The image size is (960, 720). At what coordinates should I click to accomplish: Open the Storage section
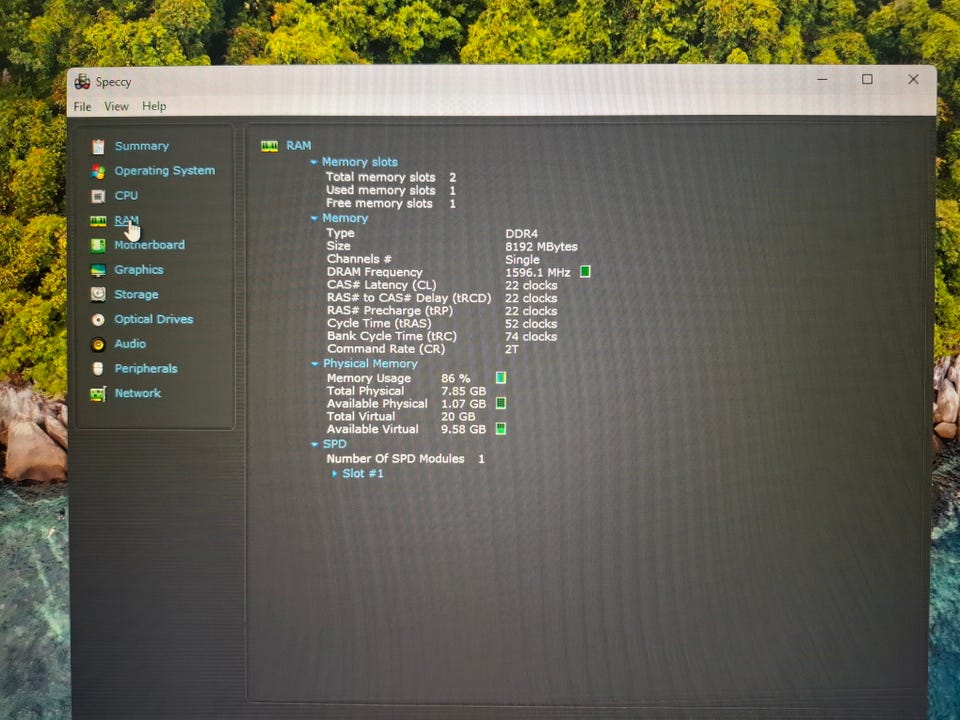pyautogui.click(x=137, y=294)
